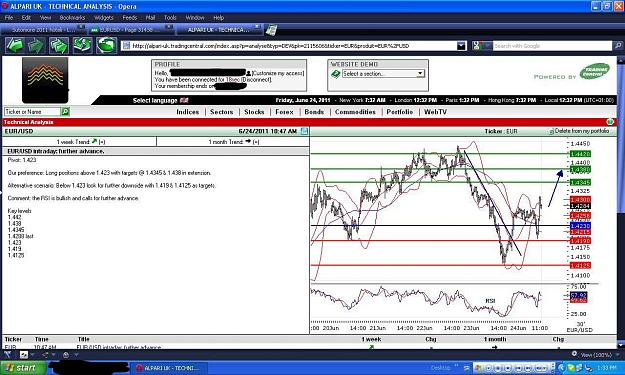Click the system tray clock 1:33 PM

pos(607,367)
